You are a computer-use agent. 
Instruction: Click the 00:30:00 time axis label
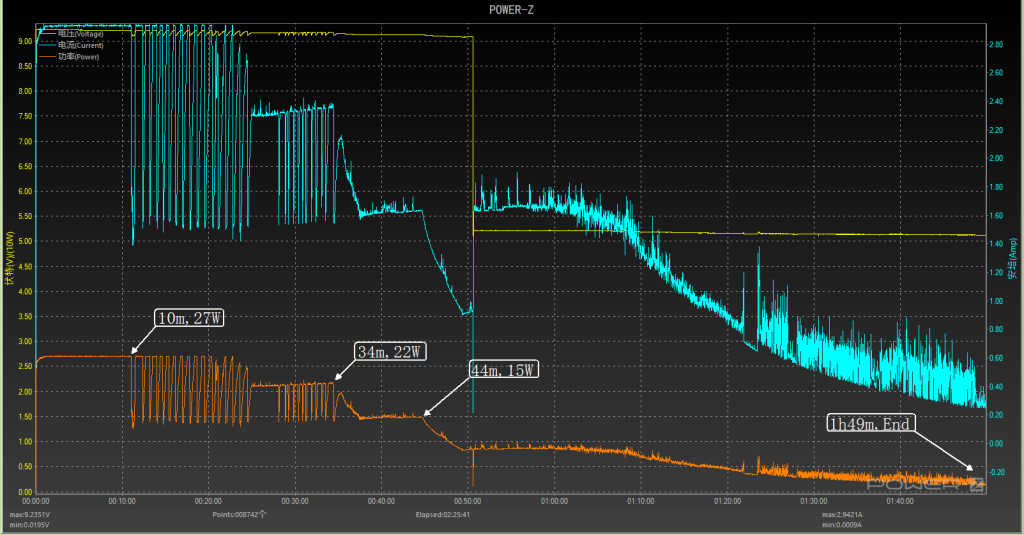click(295, 502)
